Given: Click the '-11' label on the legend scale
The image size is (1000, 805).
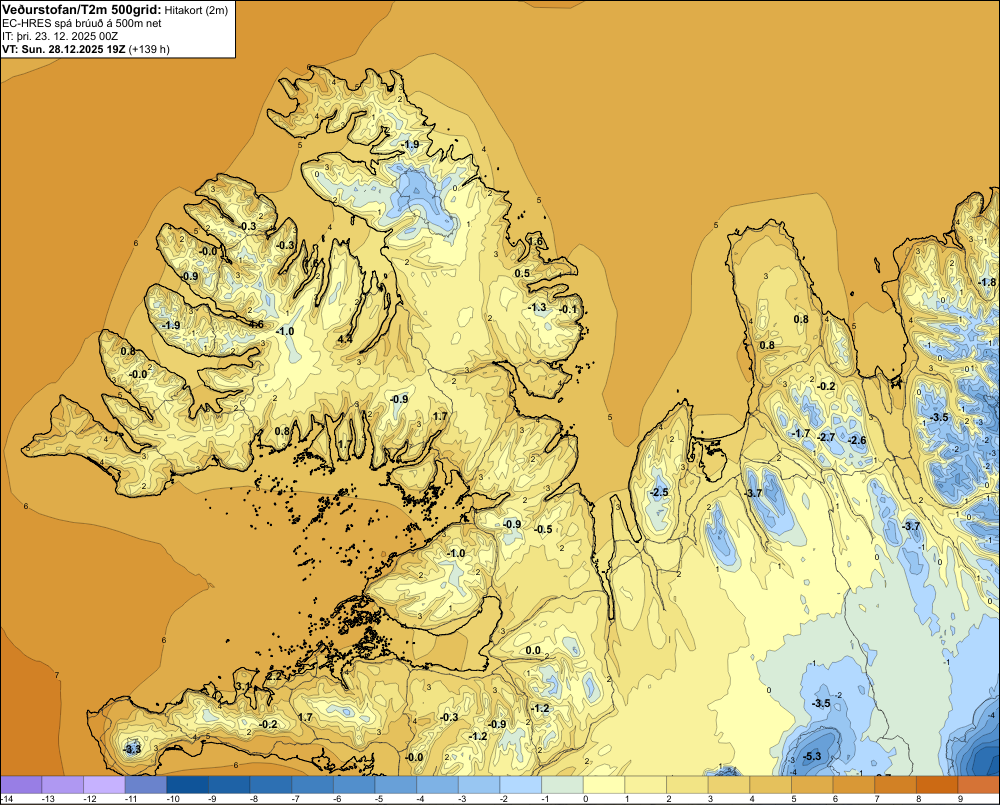Looking at the screenshot, I should pos(131,799).
